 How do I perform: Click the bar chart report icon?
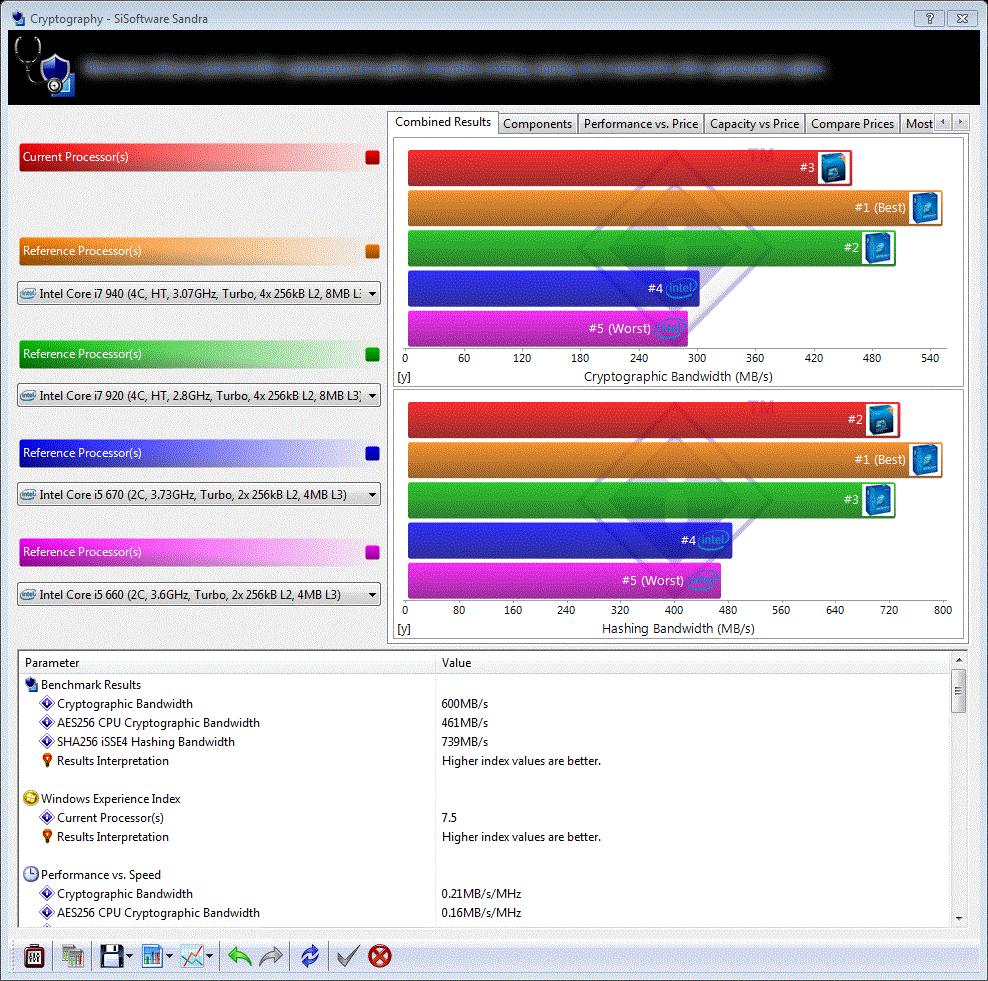click(152, 956)
